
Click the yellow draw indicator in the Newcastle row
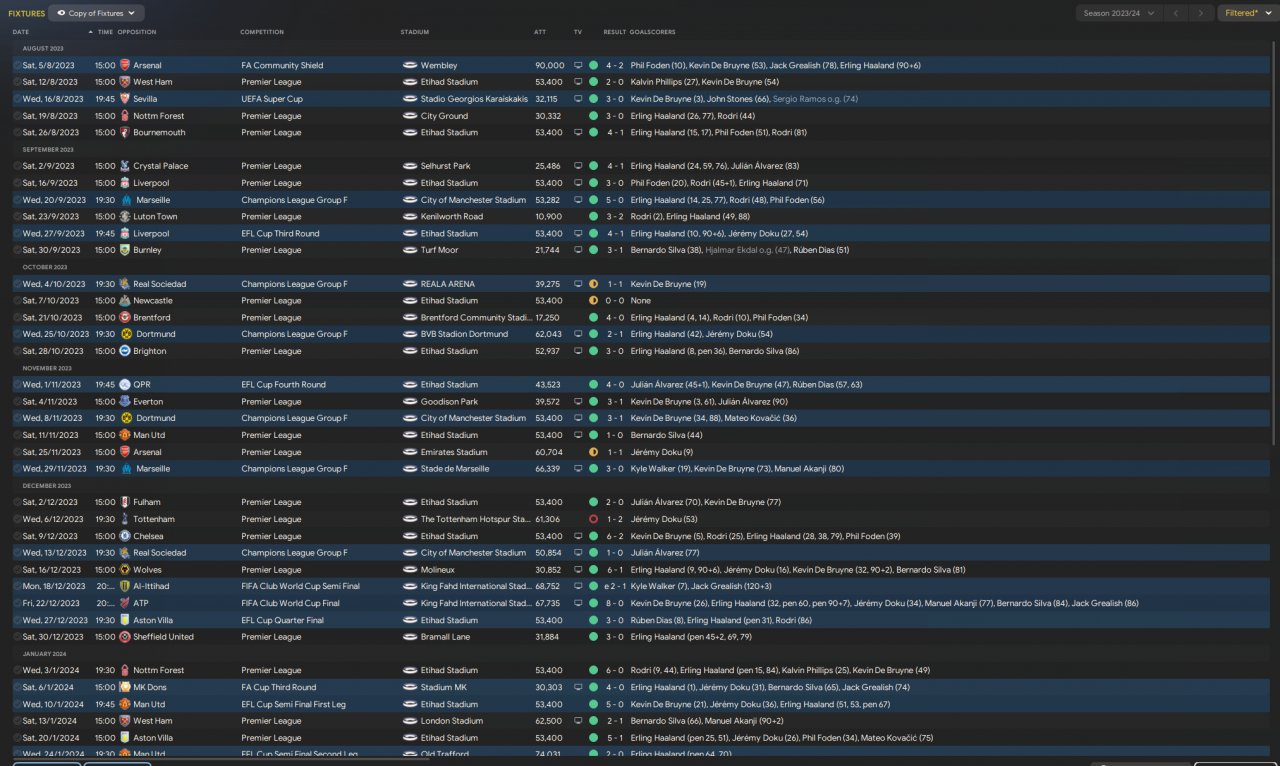click(593, 300)
